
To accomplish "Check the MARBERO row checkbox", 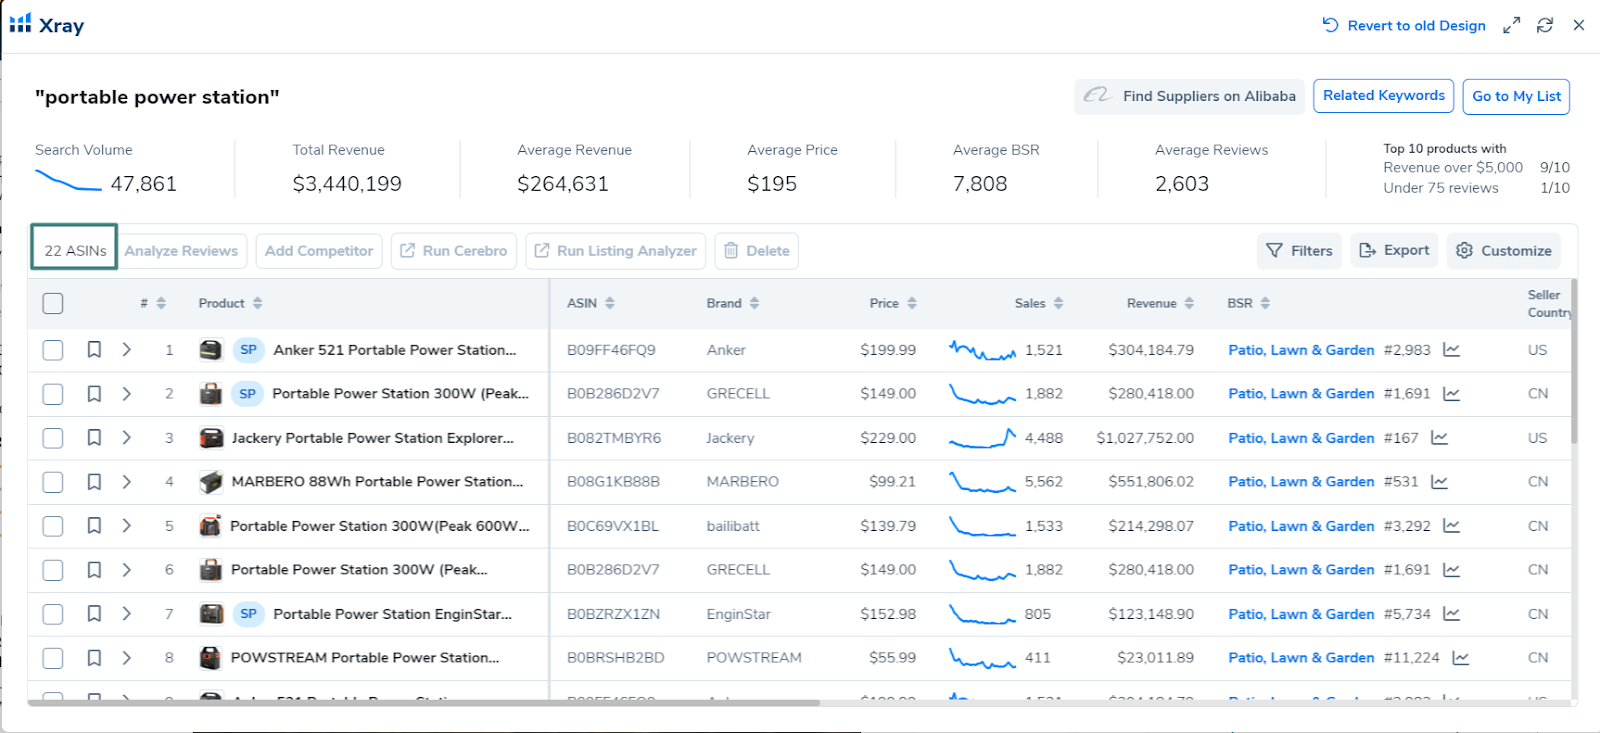I will [53, 482].
